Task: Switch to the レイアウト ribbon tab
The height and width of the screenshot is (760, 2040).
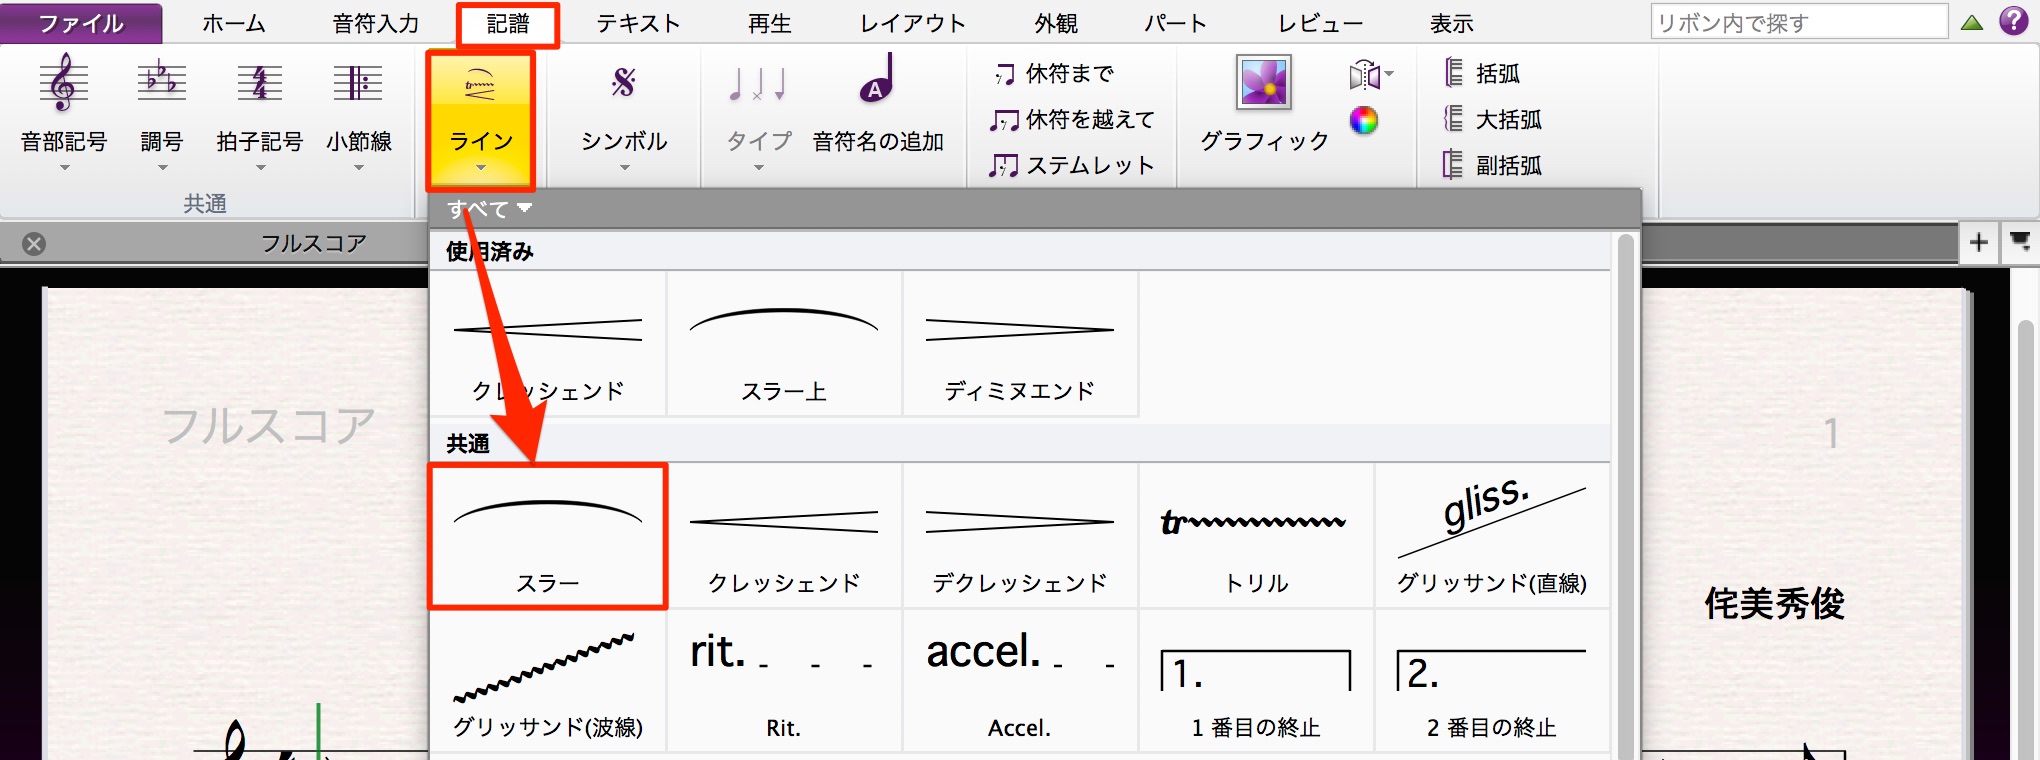Action: click(x=913, y=23)
